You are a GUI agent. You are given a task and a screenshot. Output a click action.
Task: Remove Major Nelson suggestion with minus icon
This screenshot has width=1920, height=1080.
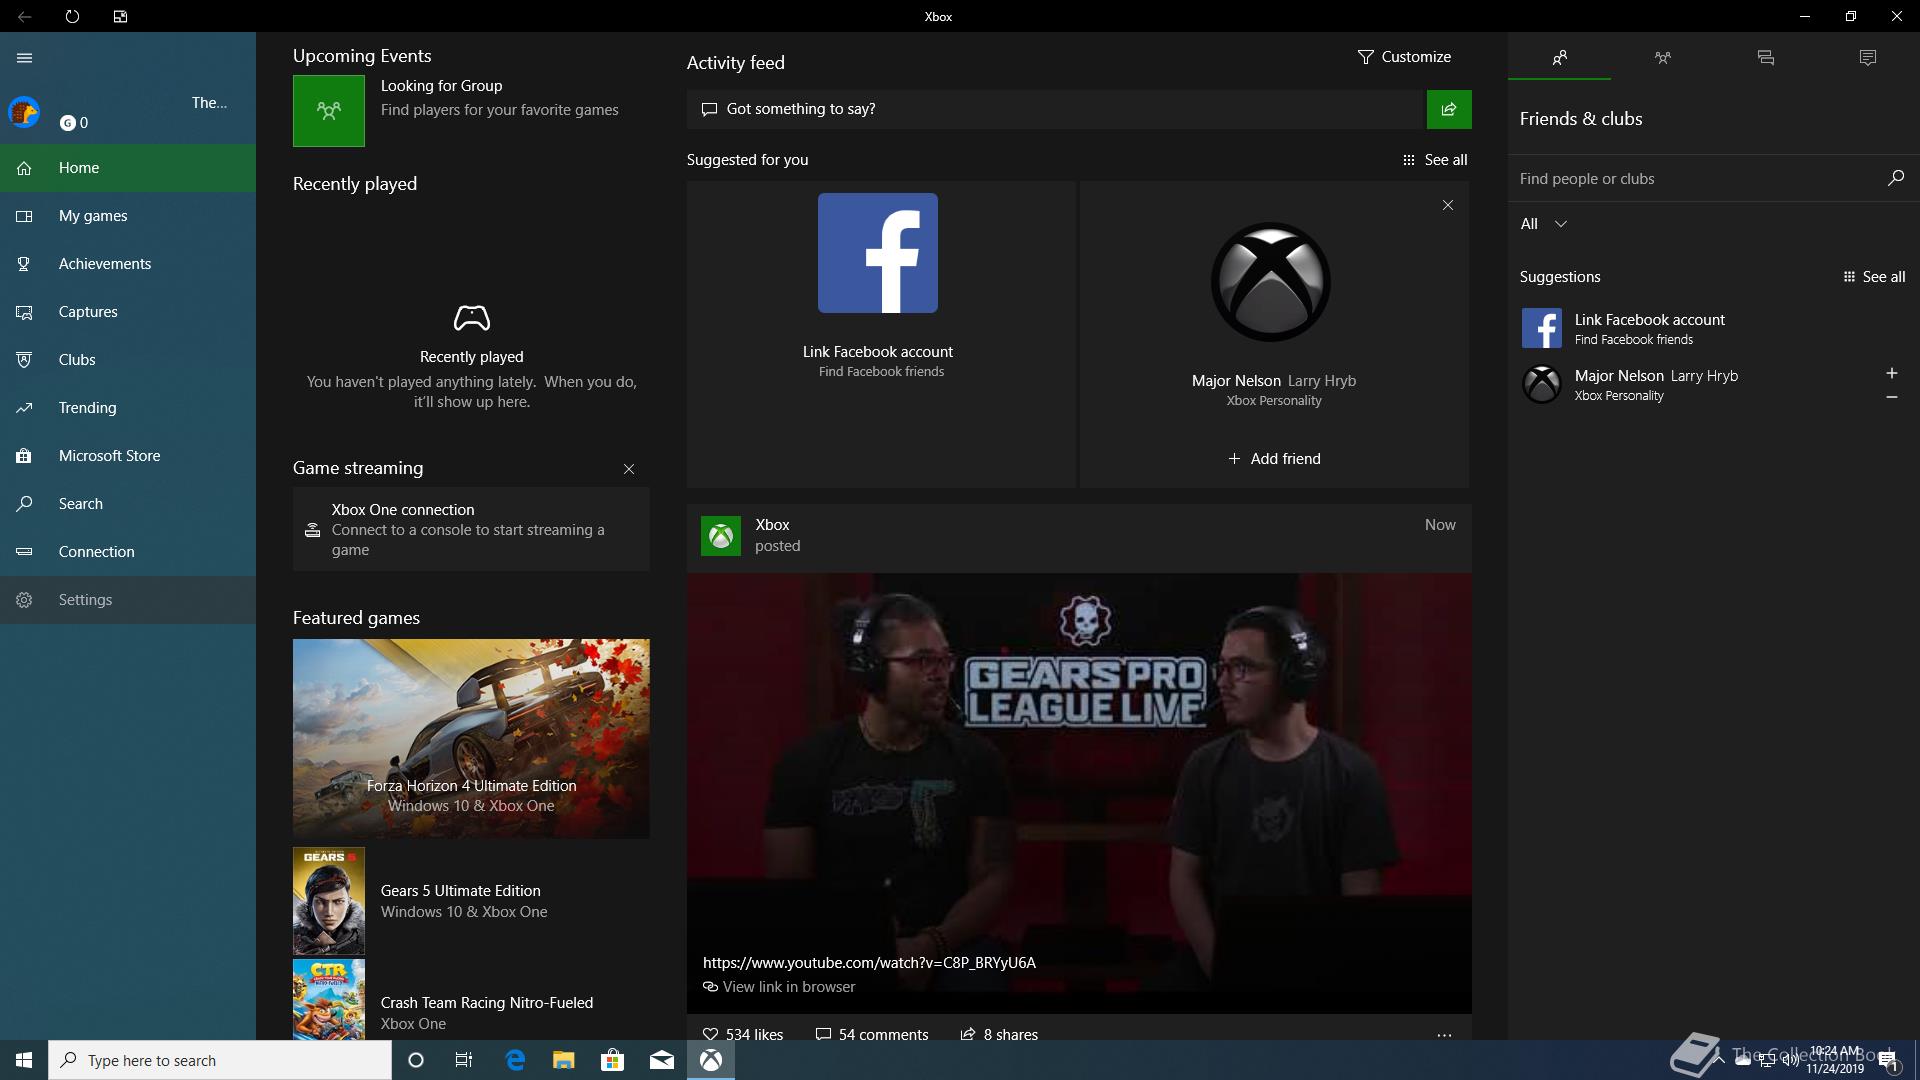point(1891,397)
